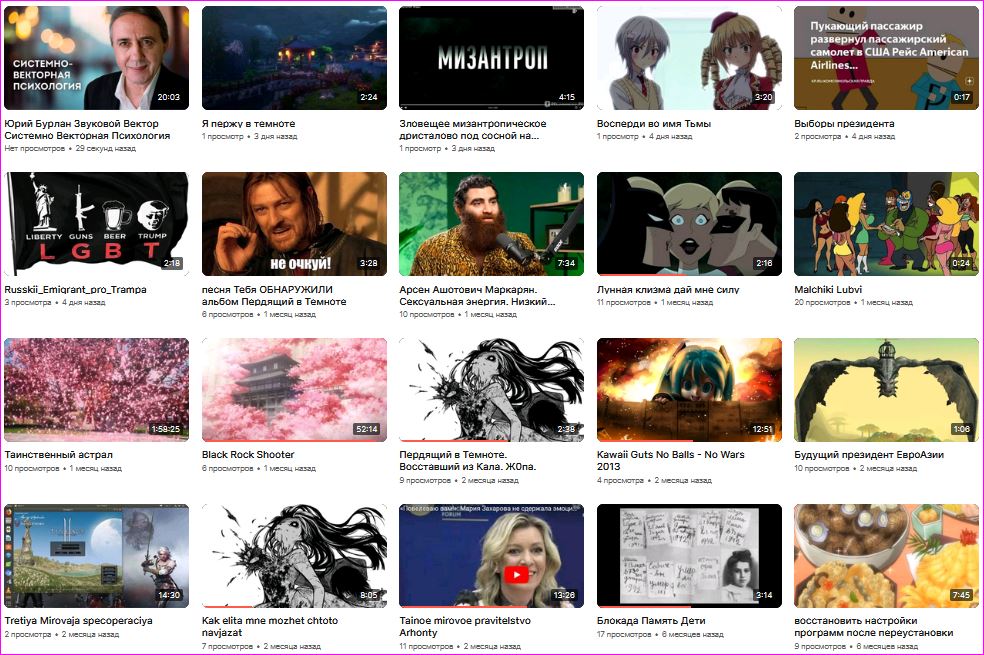Open the 'Kawaii Guts No Balls' thumbnail

click(x=689, y=390)
